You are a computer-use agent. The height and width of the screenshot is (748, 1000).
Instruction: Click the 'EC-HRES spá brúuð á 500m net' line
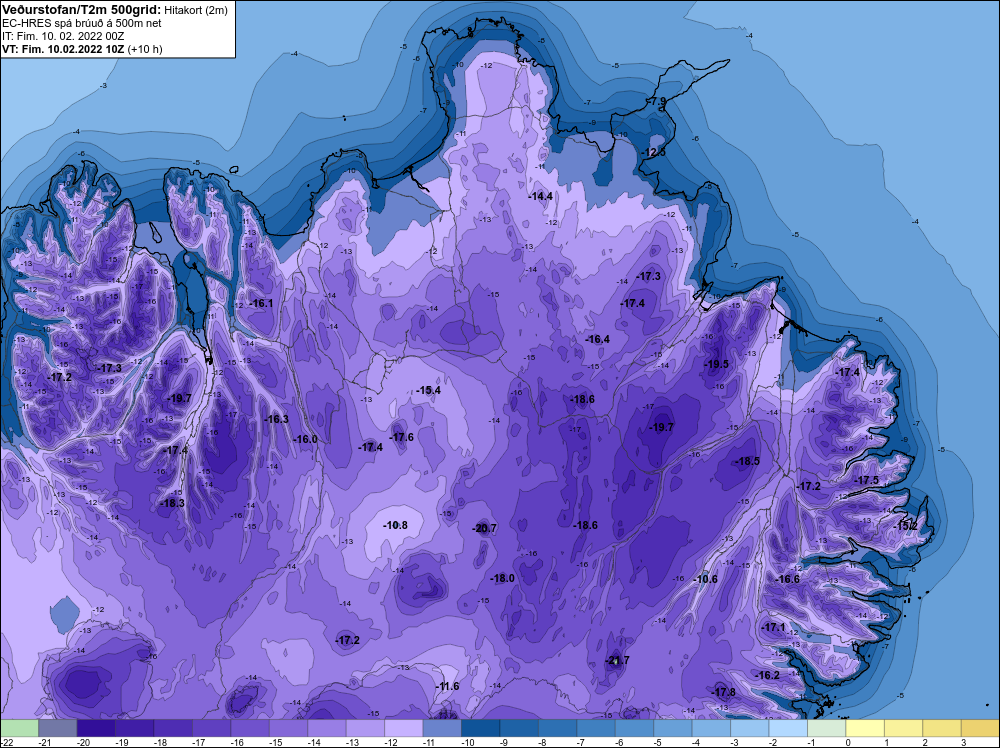(82, 23)
